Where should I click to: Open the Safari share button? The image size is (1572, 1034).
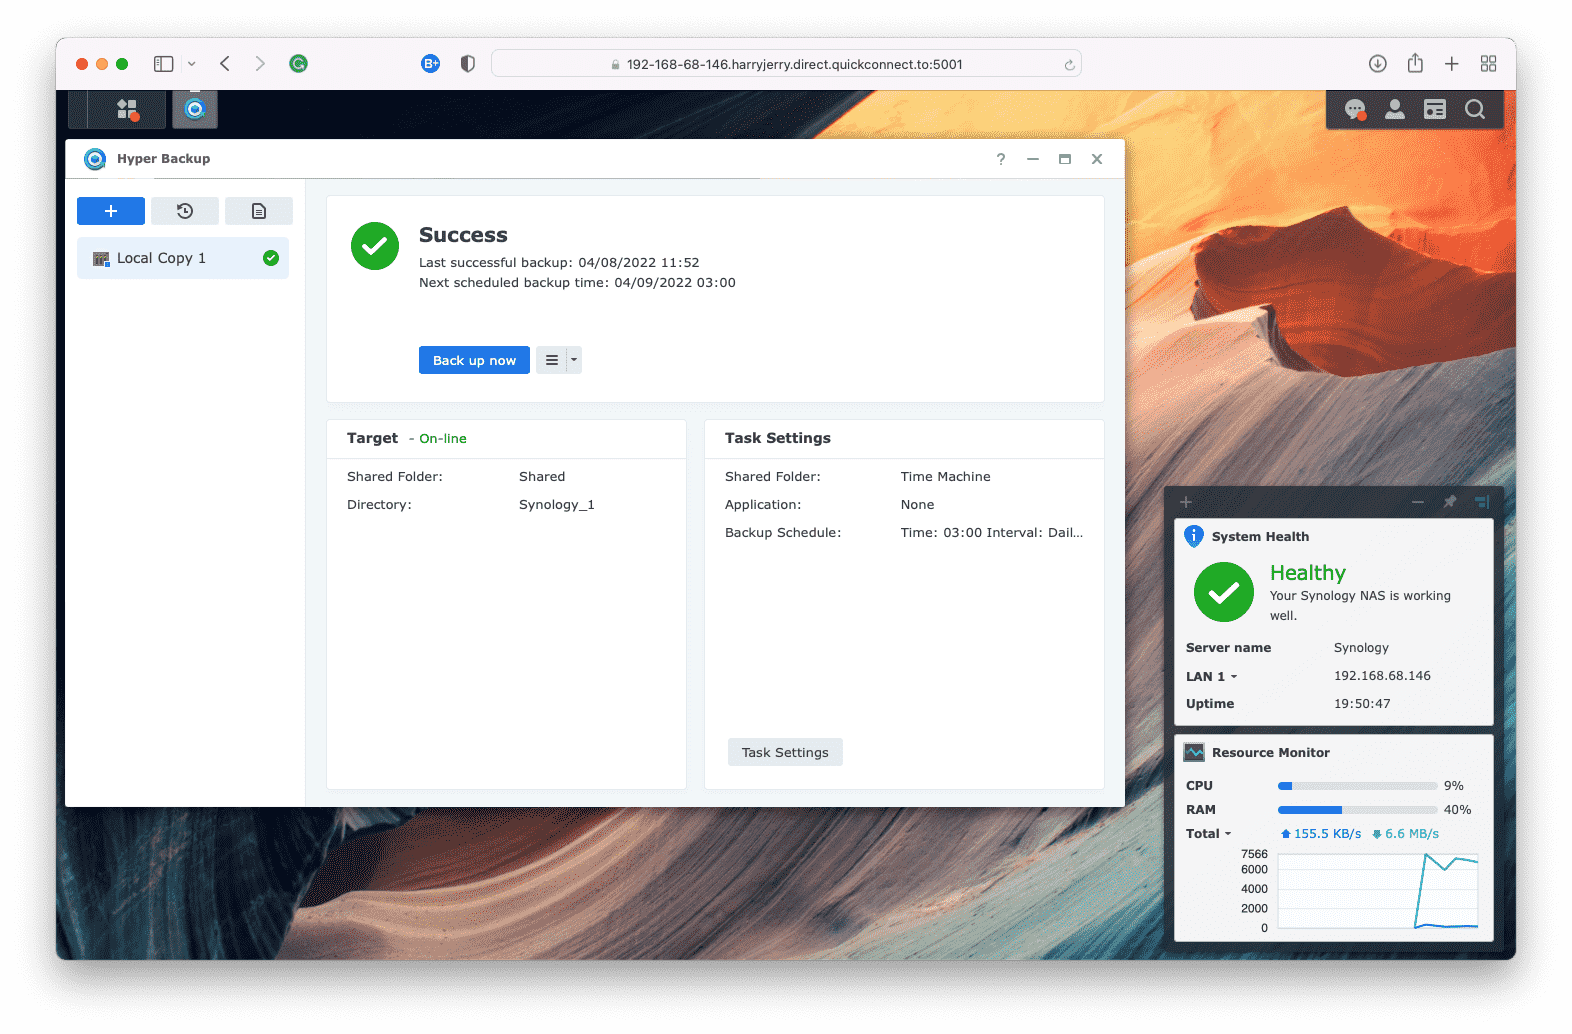click(1415, 63)
